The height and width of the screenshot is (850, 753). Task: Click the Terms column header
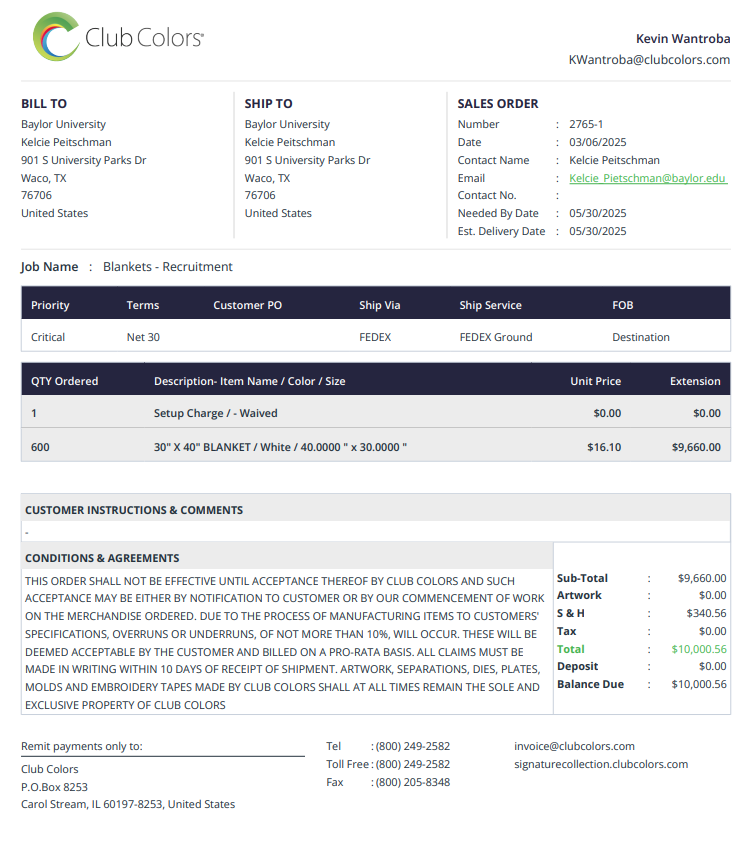tap(143, 305)
